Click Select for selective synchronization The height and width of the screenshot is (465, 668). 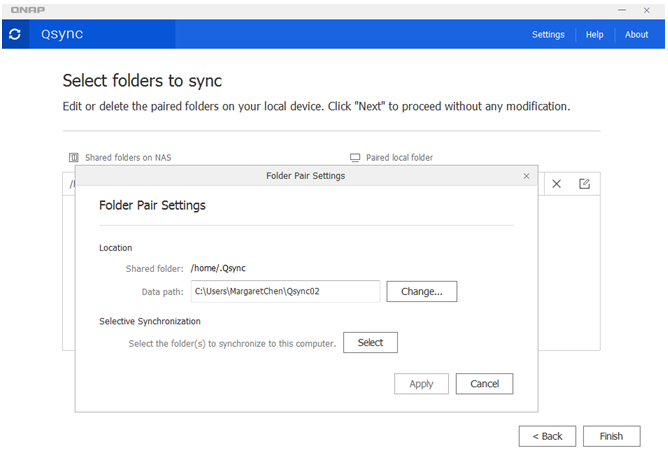click(x=370, y=343)
